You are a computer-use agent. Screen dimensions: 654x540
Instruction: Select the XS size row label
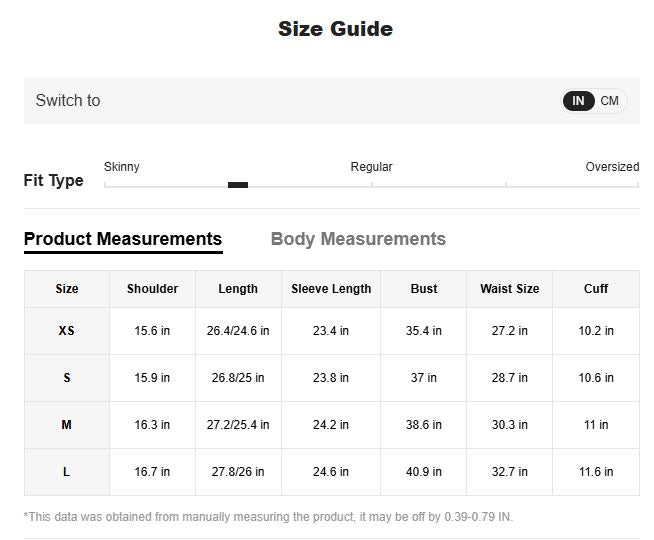(x=67, y=331)
